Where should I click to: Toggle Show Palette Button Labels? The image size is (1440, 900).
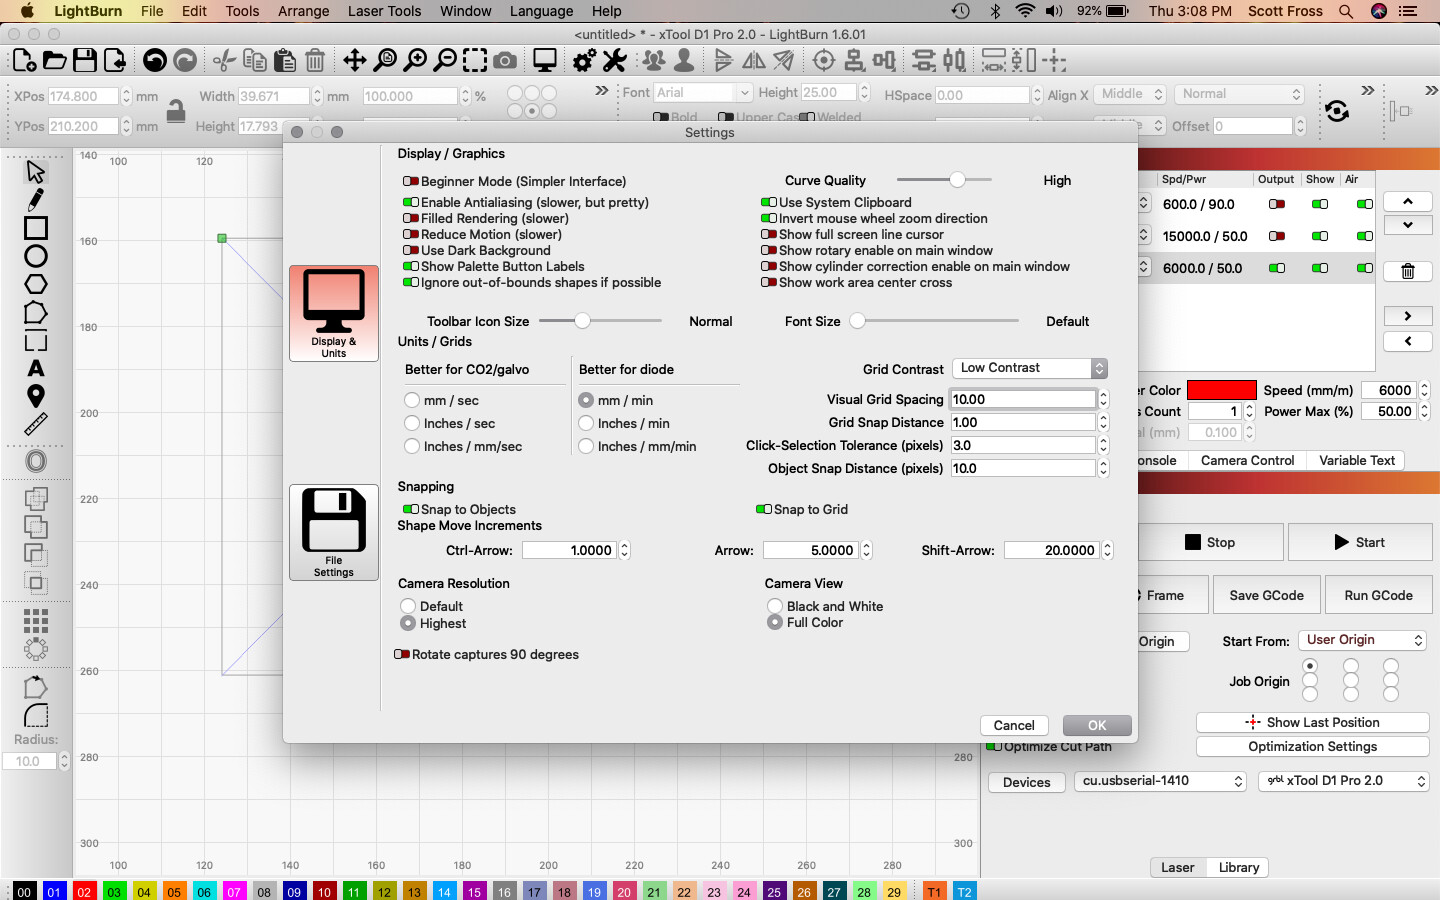point(494,266)
